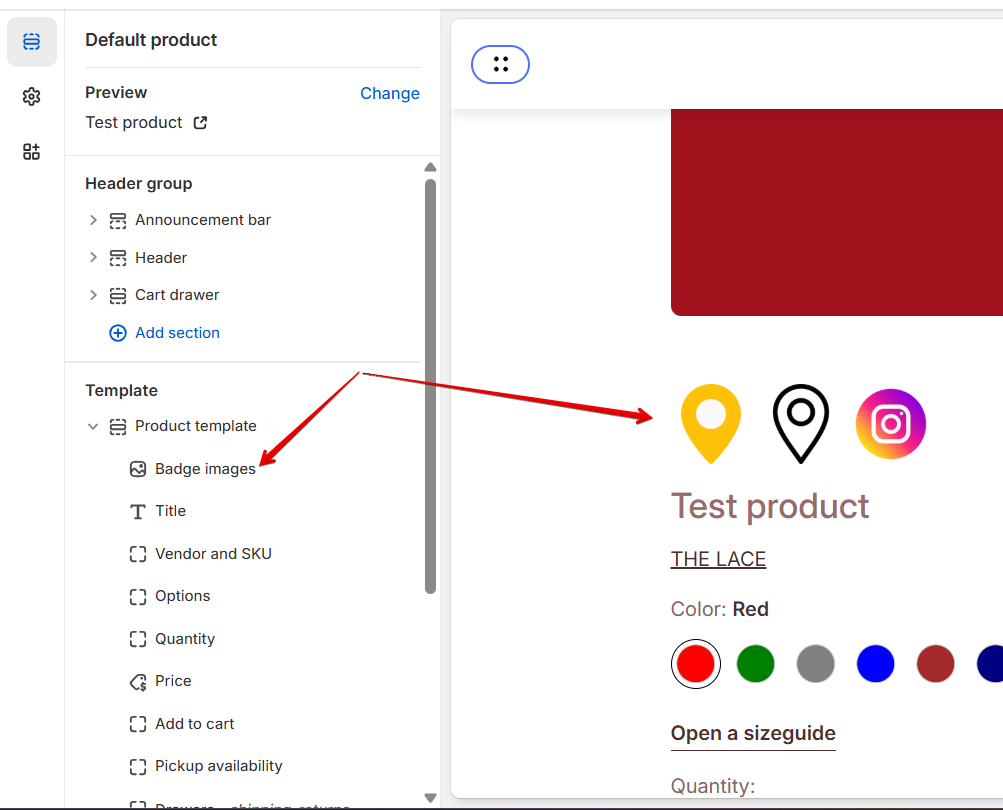Open the Pickup availability block
Image resolution: width=1003 pixels, height=810 pixels.
click(219, 766)
